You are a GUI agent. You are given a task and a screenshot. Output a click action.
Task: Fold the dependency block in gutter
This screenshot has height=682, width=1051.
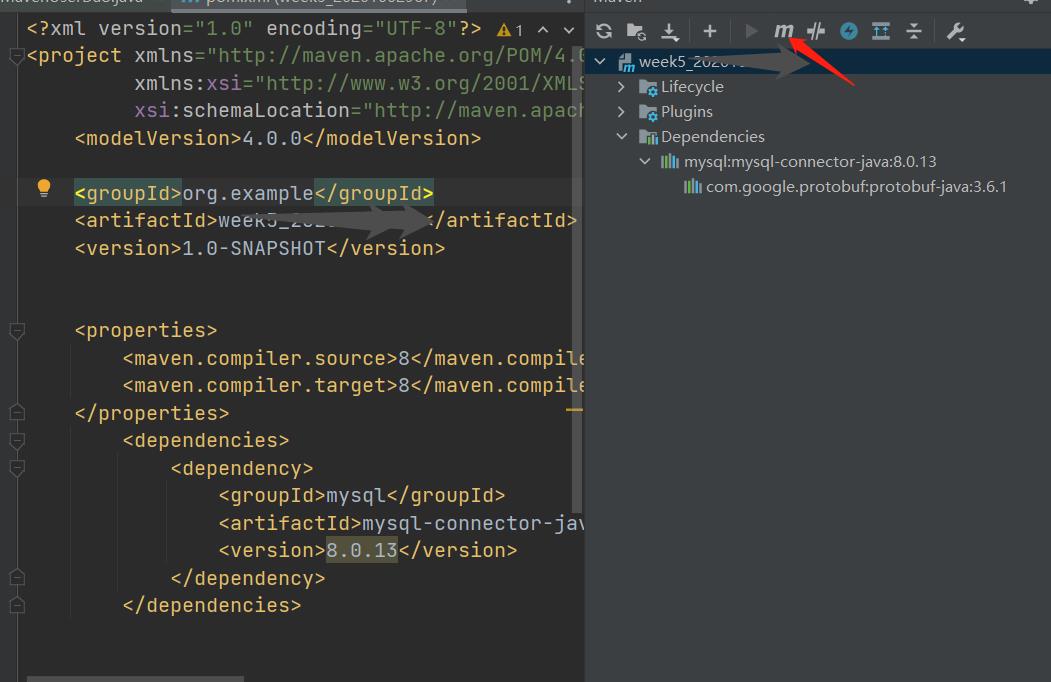coord(17,468)
